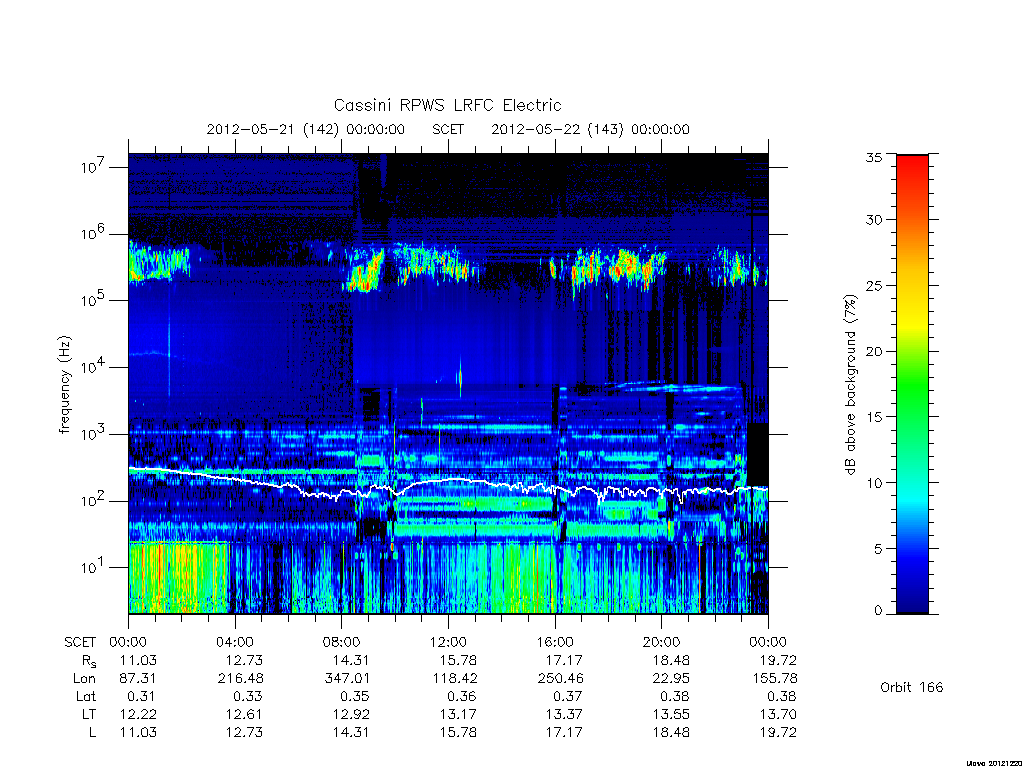Click the SCET label between the dates
1024x768 pixels.
(x=448, y=129)
